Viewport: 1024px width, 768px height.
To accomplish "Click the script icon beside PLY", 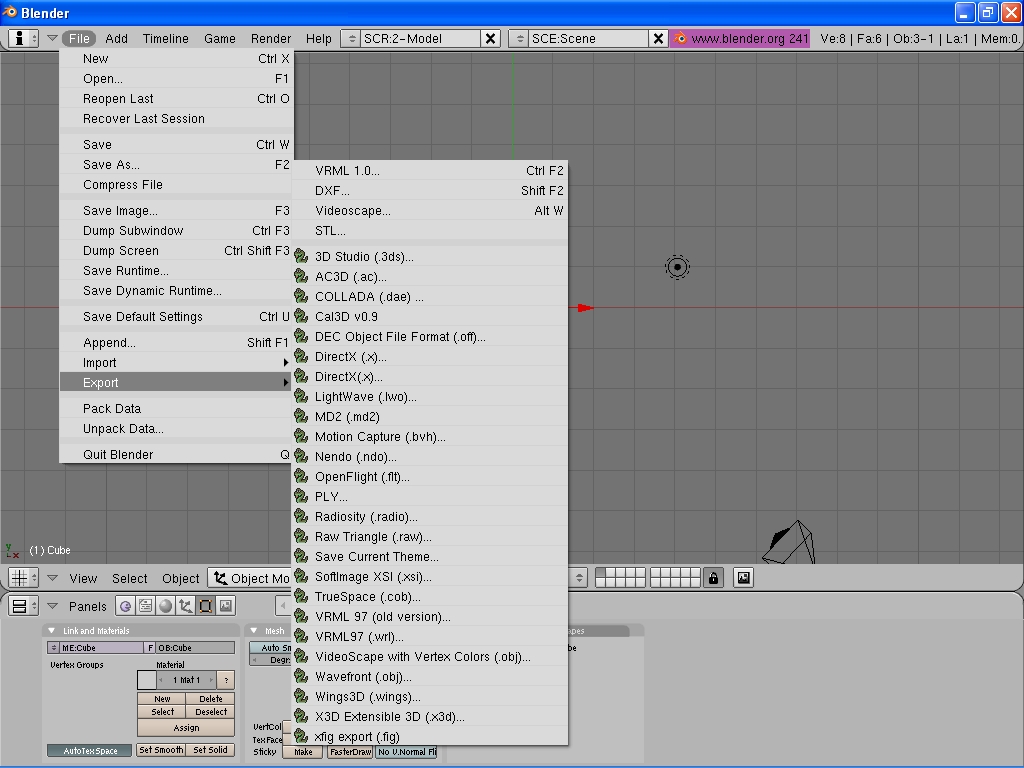I will 301,496.
